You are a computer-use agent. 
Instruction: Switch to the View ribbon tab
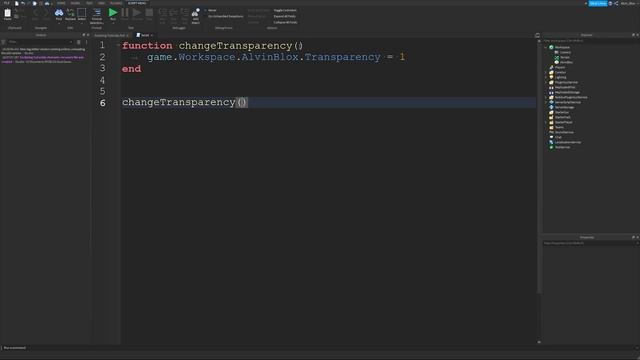(101, 3)
